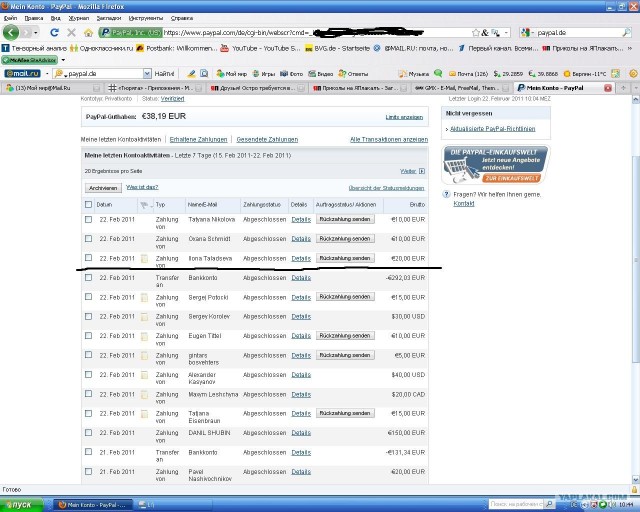The image size is (640, 512).
Task: Open Почта (126) mail indicator
Action: click(468, 73)
